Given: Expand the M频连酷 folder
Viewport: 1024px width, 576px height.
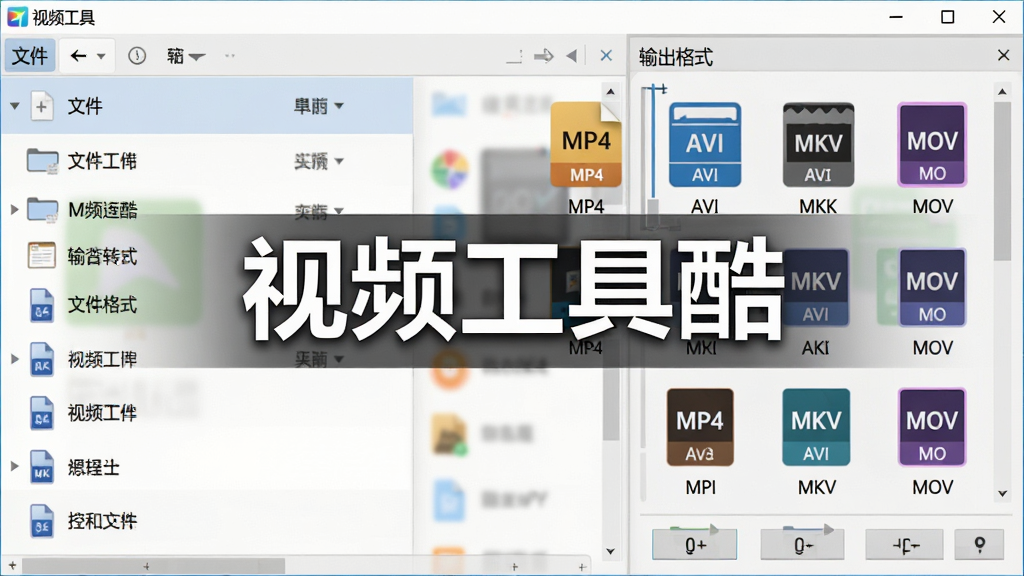Looking at the screenshot, I should point(14,210).
